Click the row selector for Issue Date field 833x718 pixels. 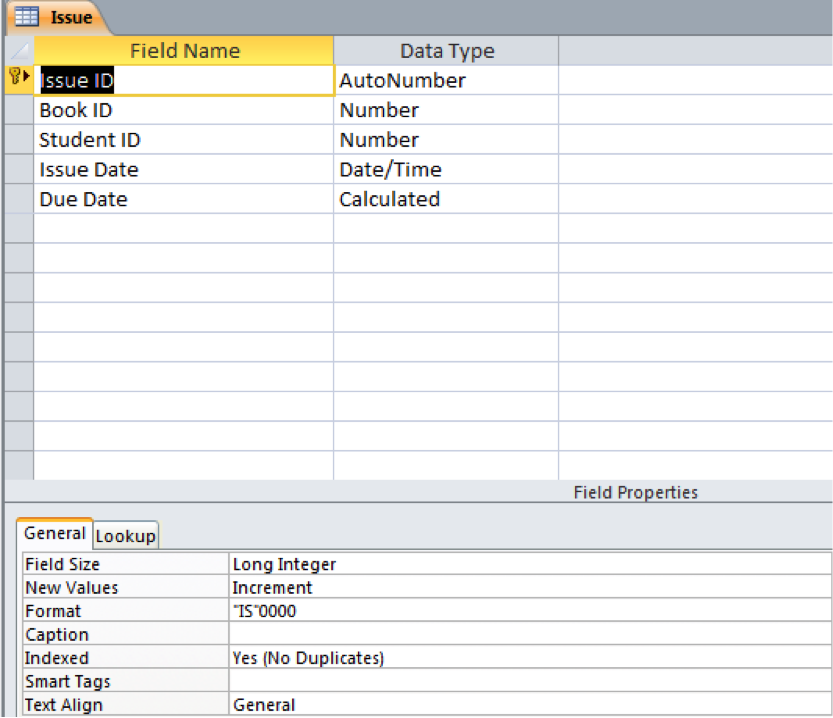[18, 169]
